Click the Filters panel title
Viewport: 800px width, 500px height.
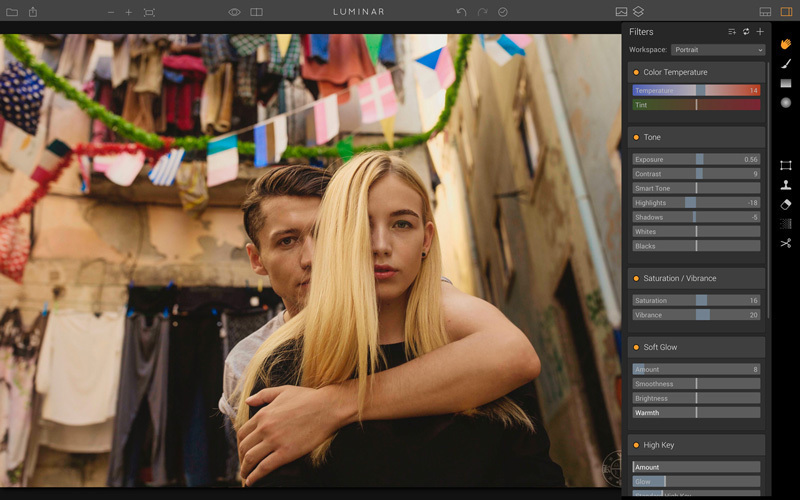(x=641, y=32)
